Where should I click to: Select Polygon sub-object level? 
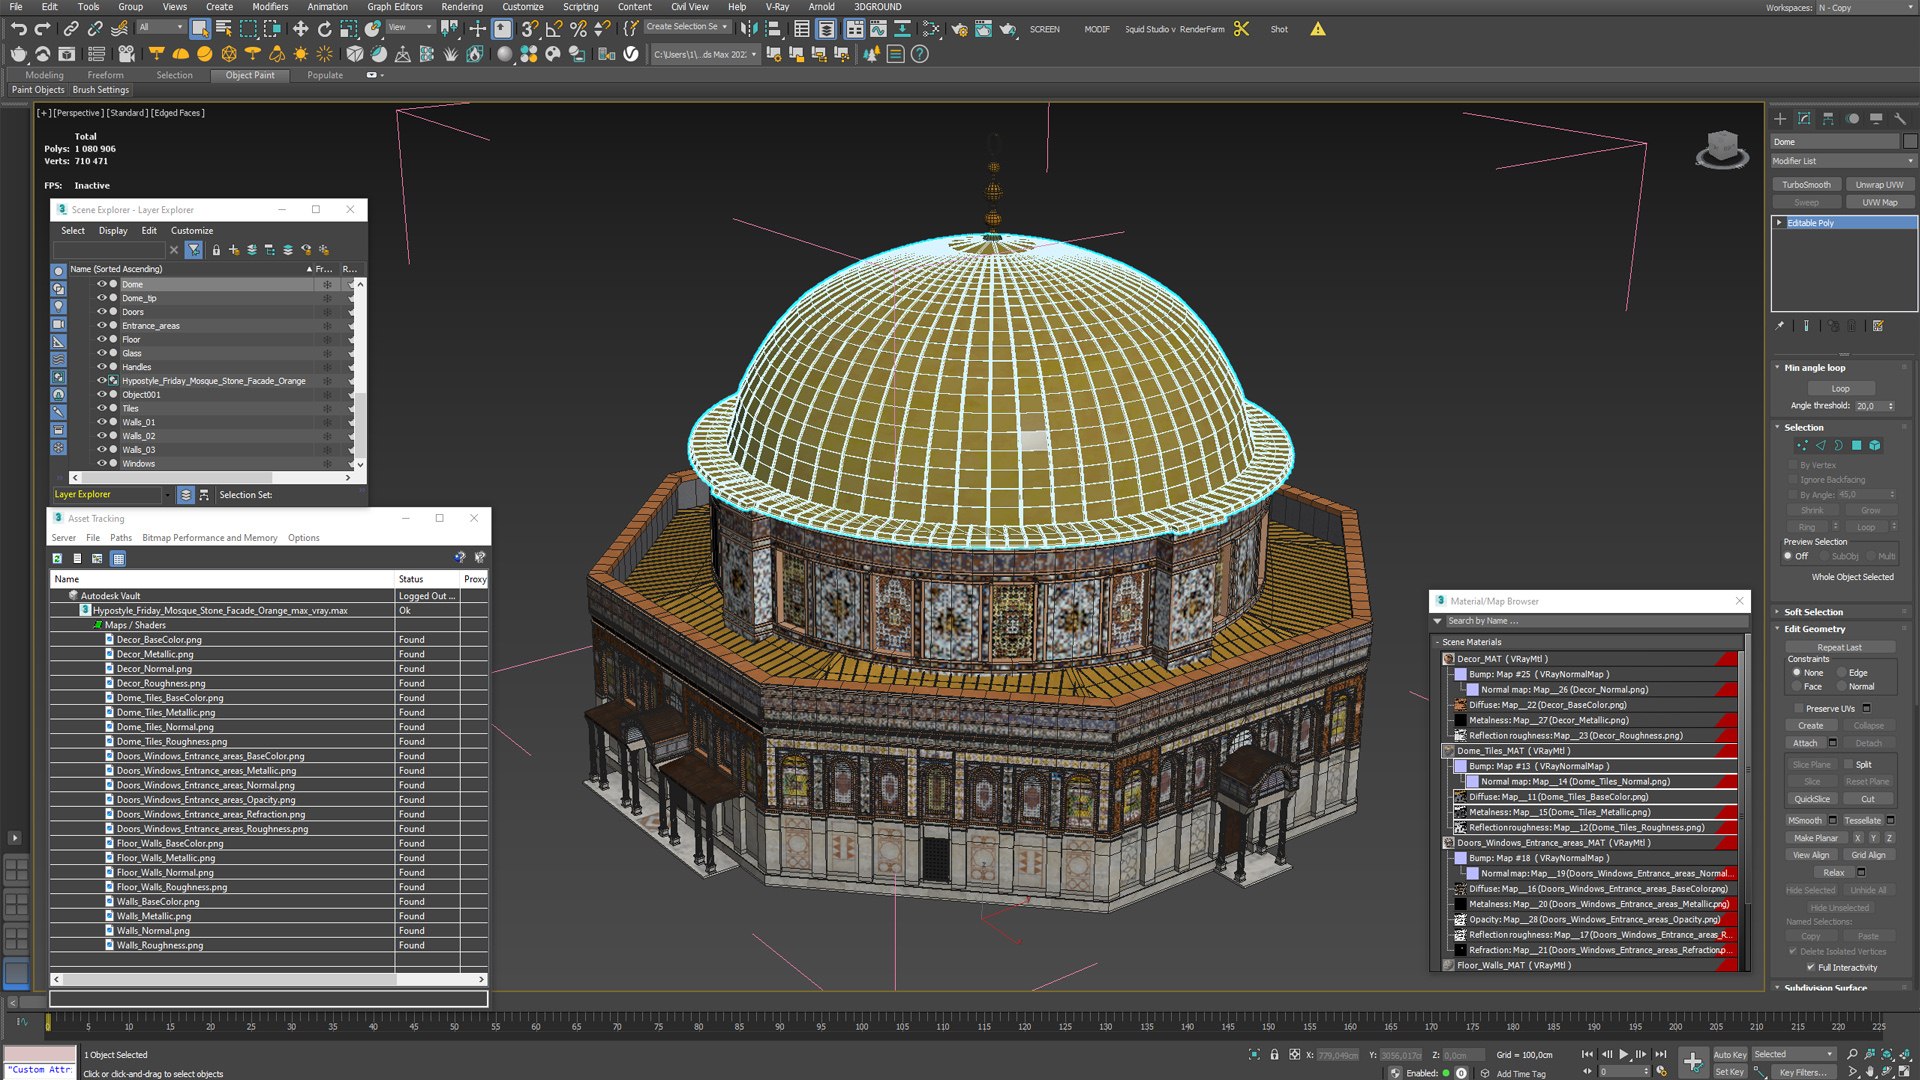point(1856,446)
